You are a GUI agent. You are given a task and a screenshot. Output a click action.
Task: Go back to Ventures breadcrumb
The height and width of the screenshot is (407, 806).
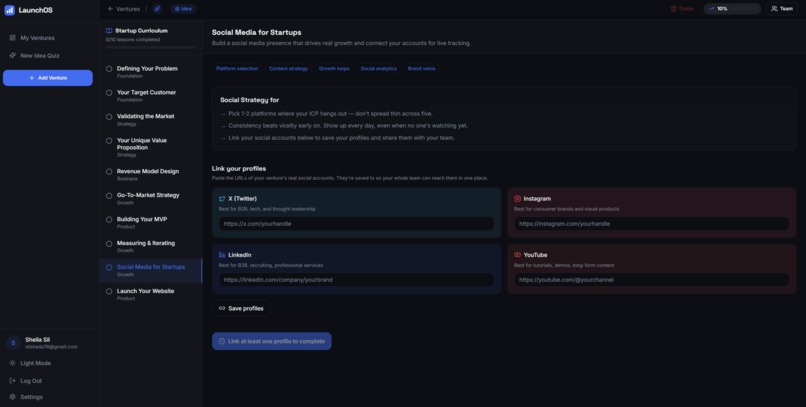(x=124, y=9)
